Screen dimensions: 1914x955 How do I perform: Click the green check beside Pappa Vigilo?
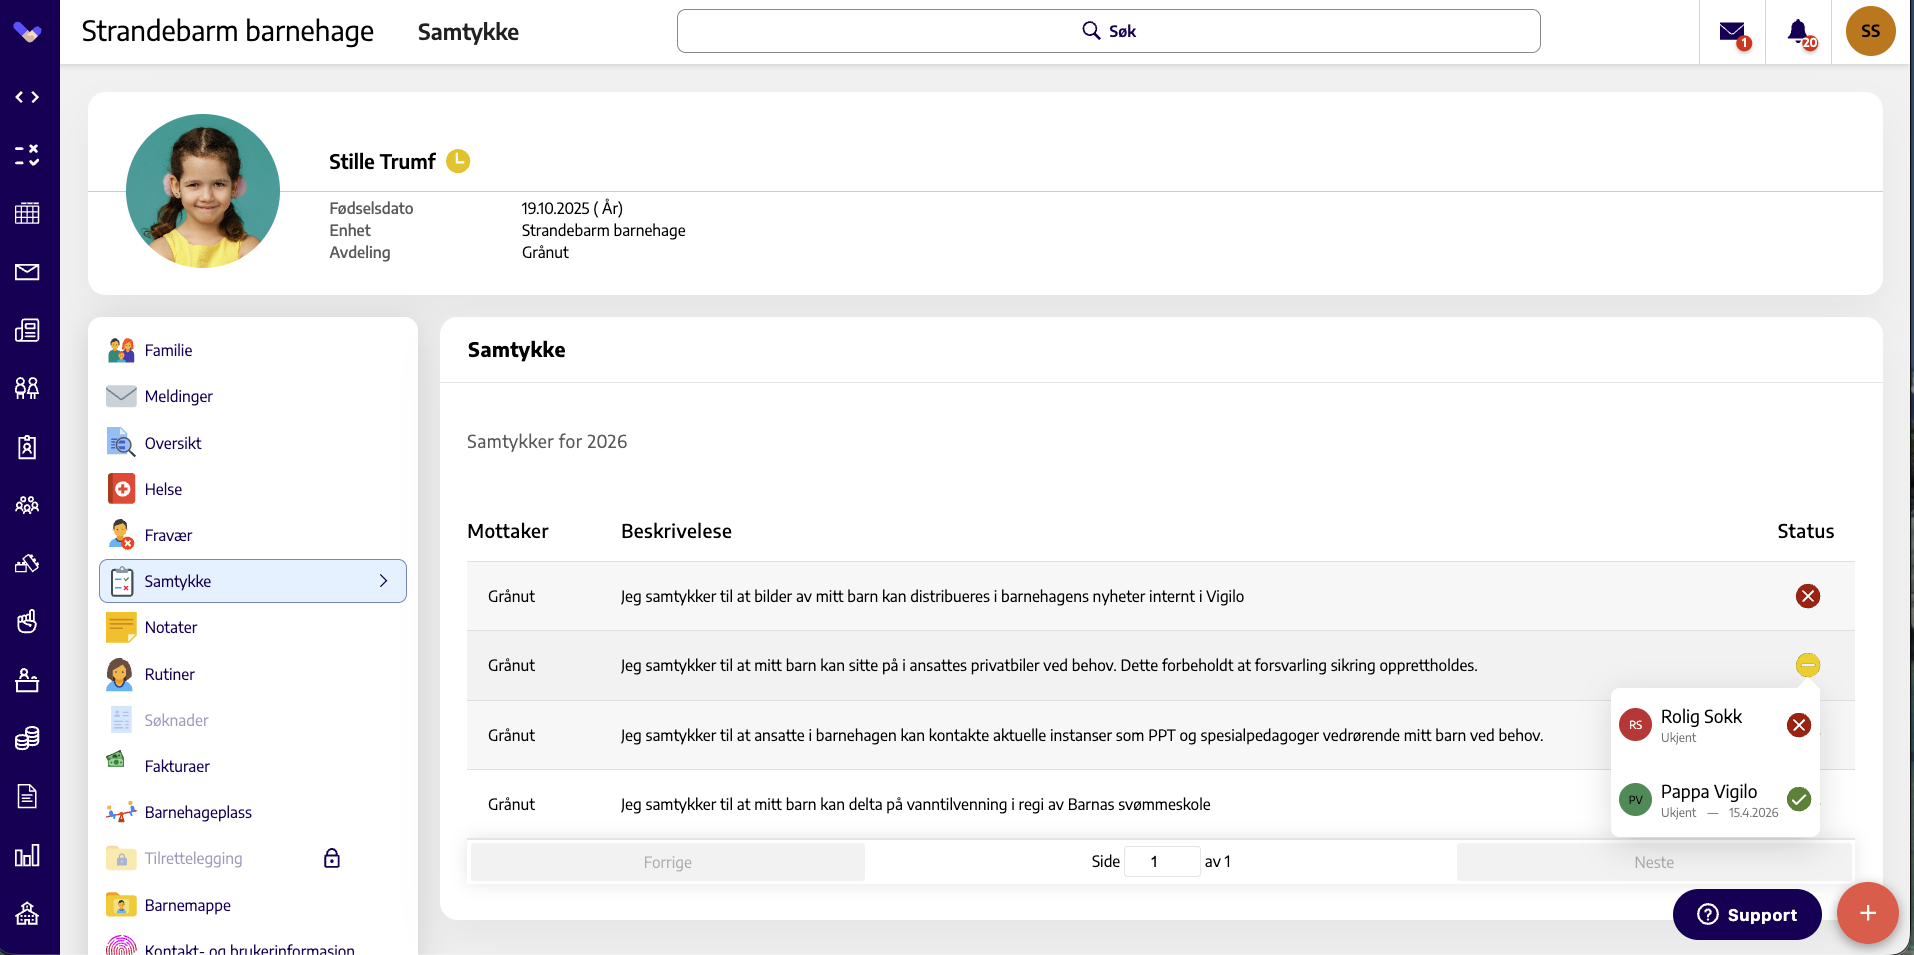[x=1798, y=799]
